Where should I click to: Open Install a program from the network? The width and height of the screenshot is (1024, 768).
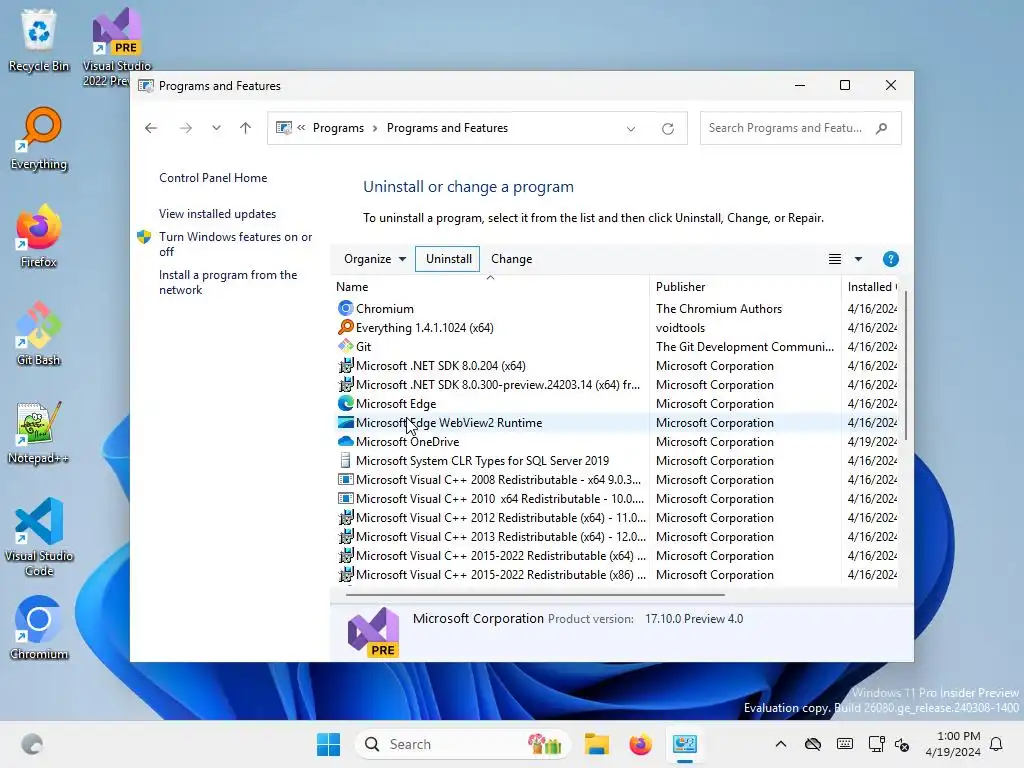[228, 282]
